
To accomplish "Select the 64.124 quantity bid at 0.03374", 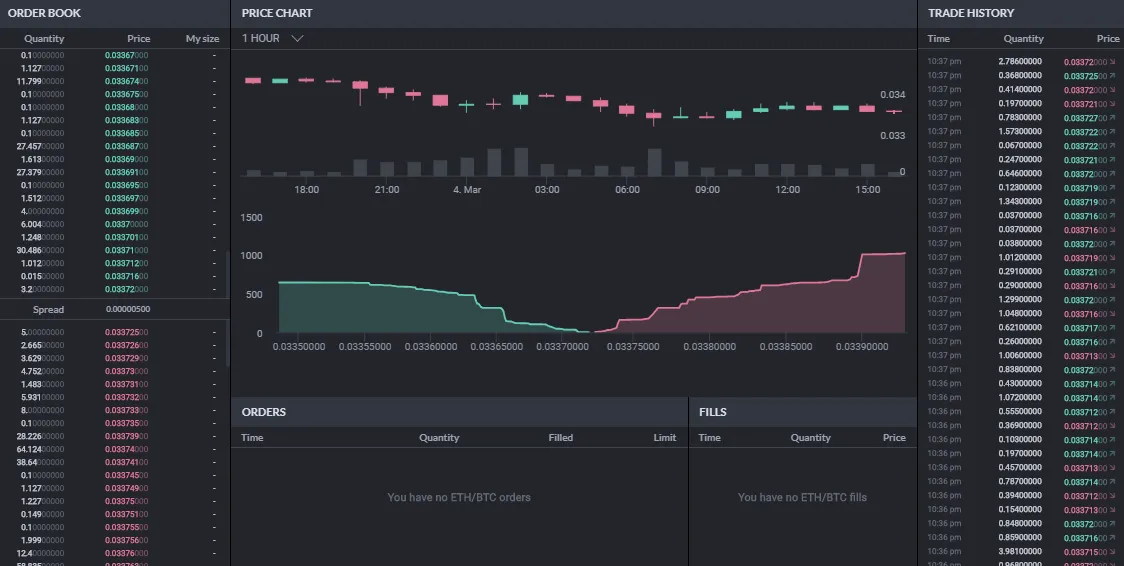I will [x=115, y=449].
